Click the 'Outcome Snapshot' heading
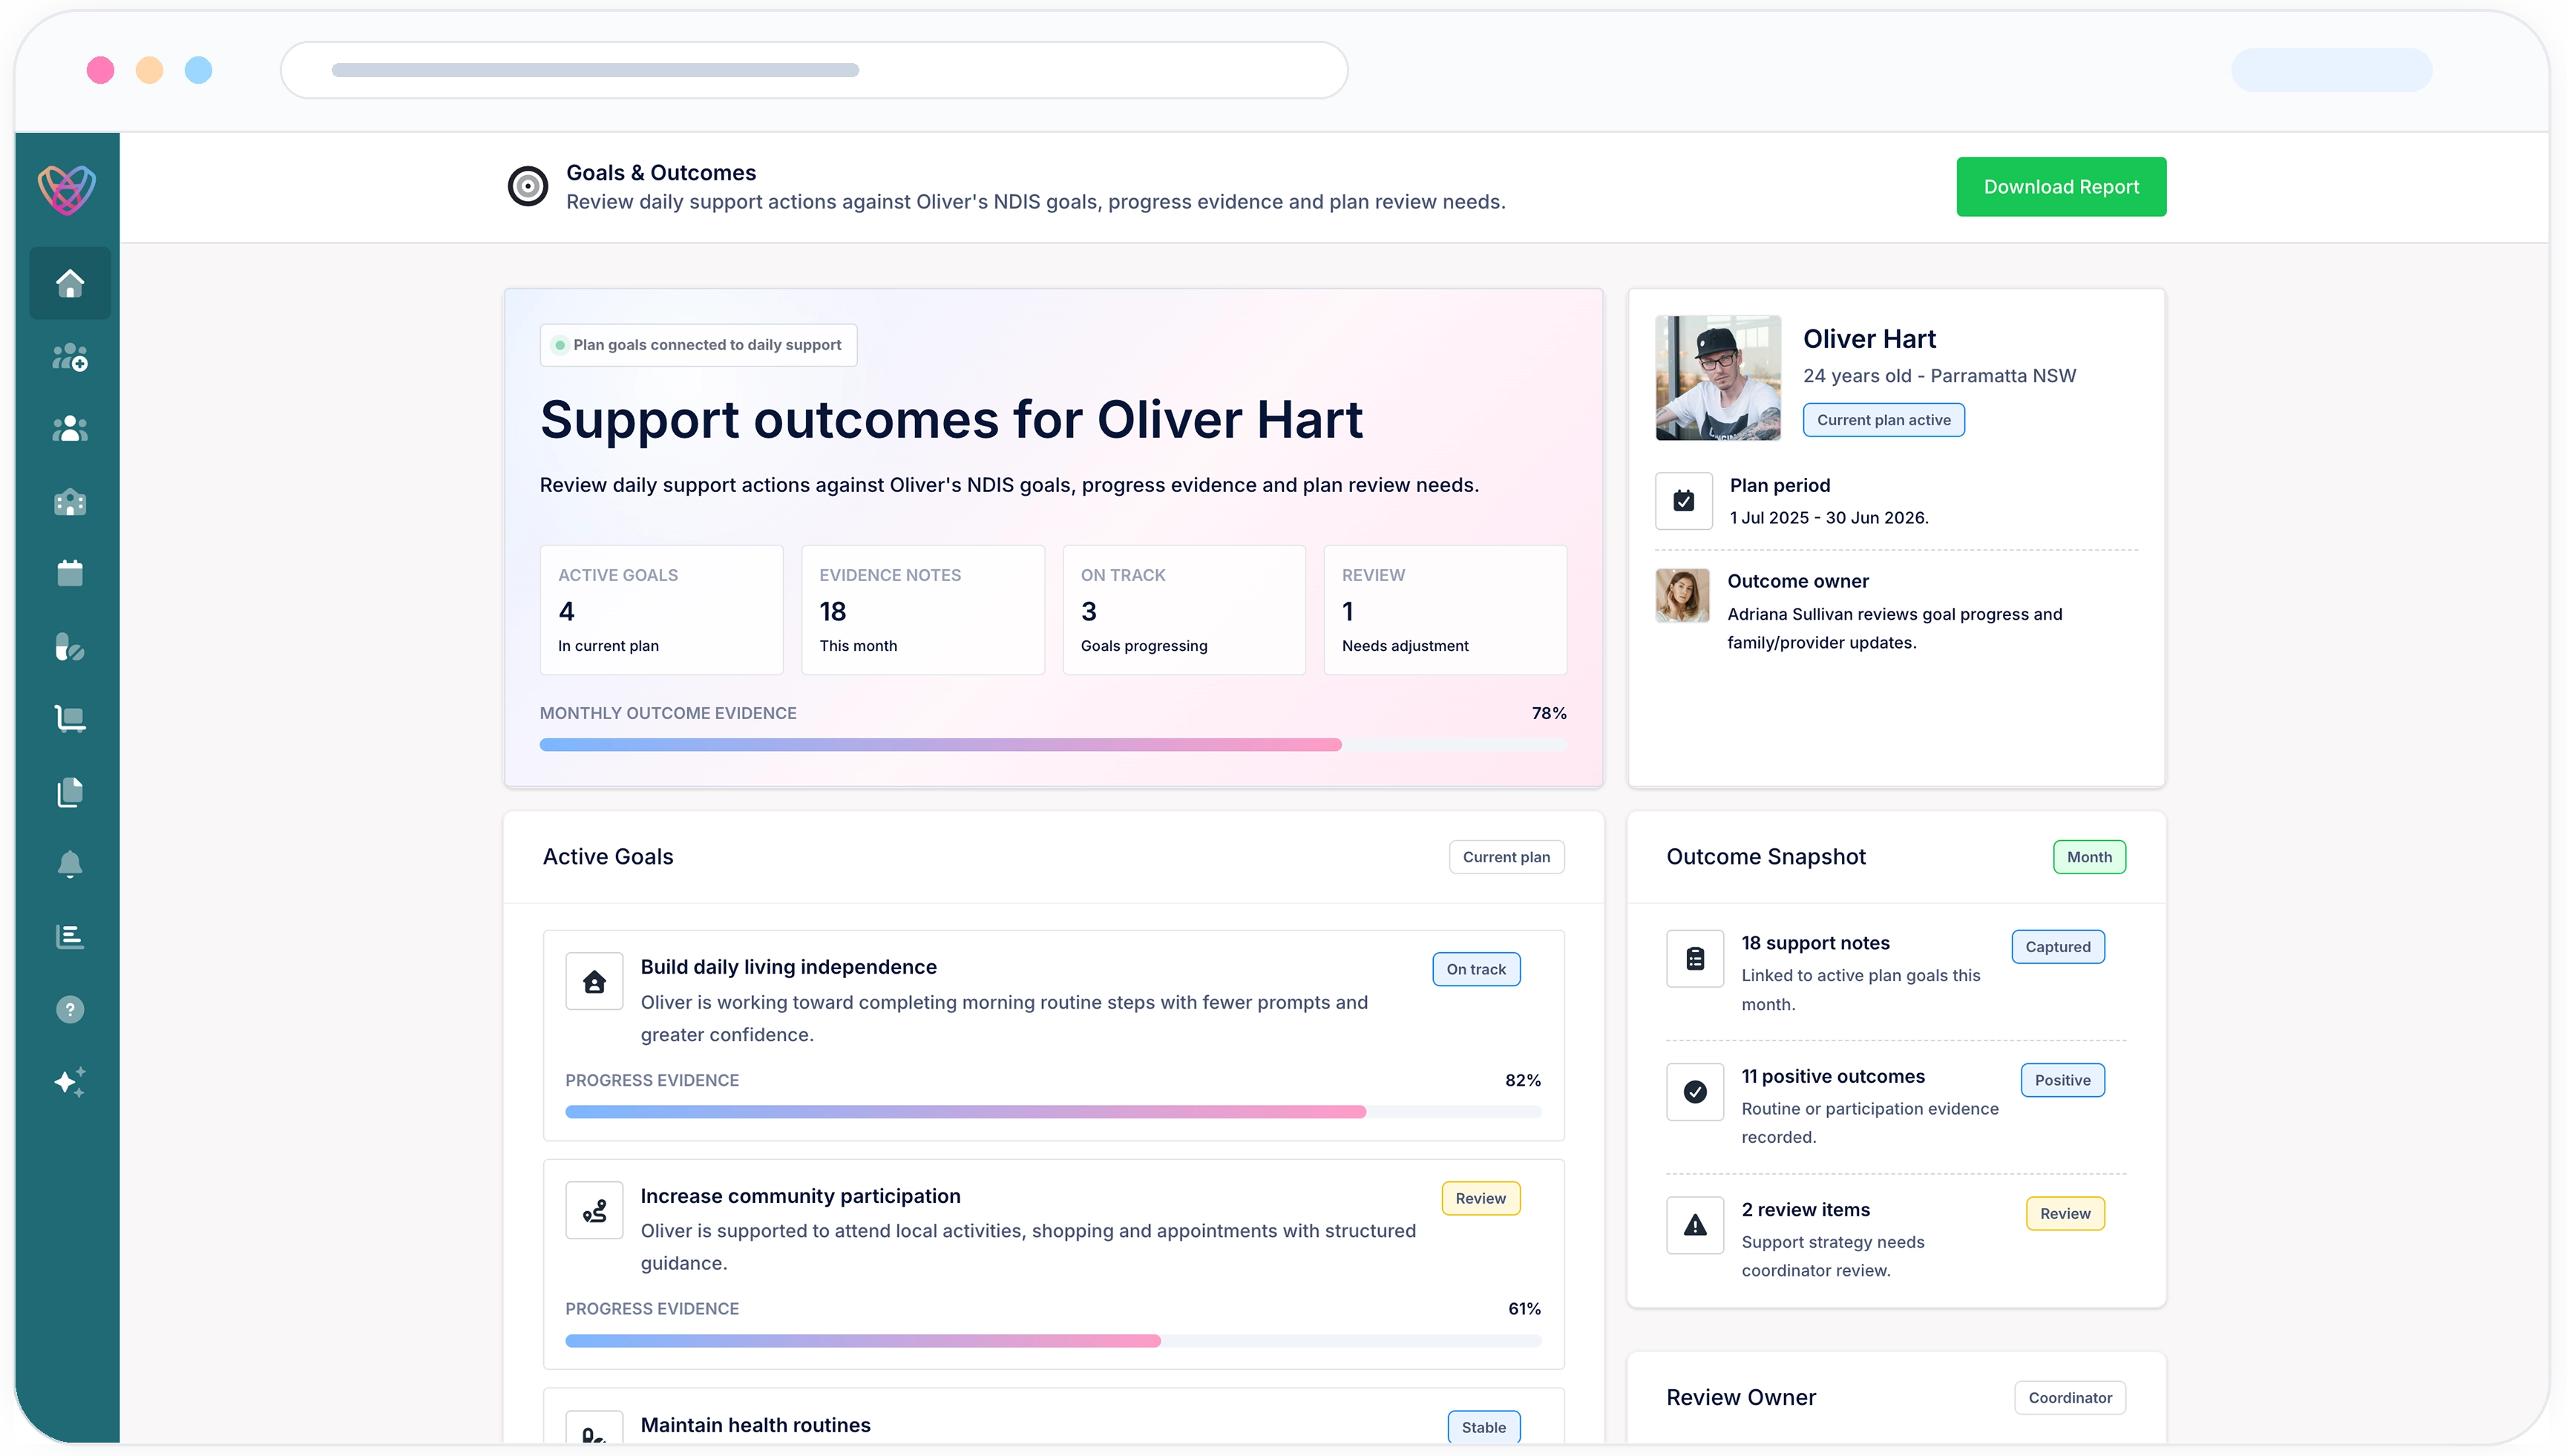The image size is (2567, 1456). pos(1766,857)
